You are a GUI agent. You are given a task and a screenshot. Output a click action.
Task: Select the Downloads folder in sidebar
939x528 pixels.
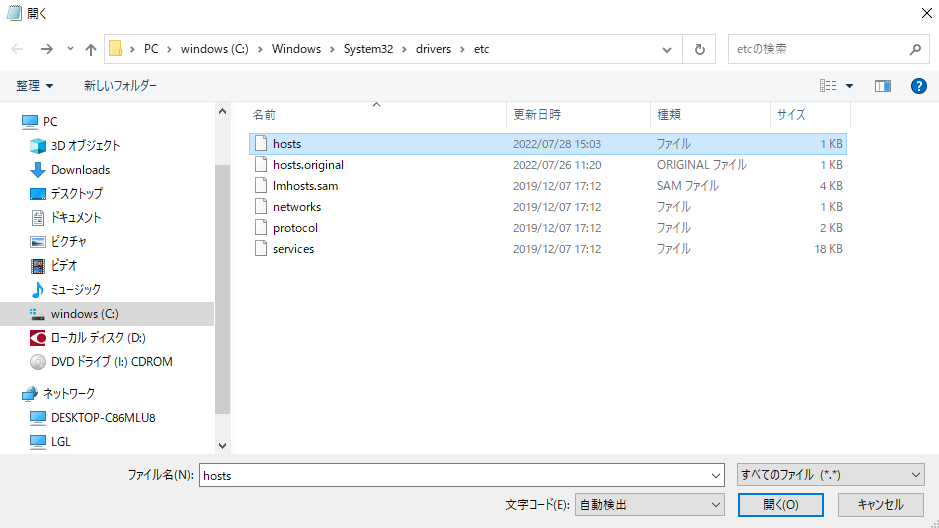point(80,170)
